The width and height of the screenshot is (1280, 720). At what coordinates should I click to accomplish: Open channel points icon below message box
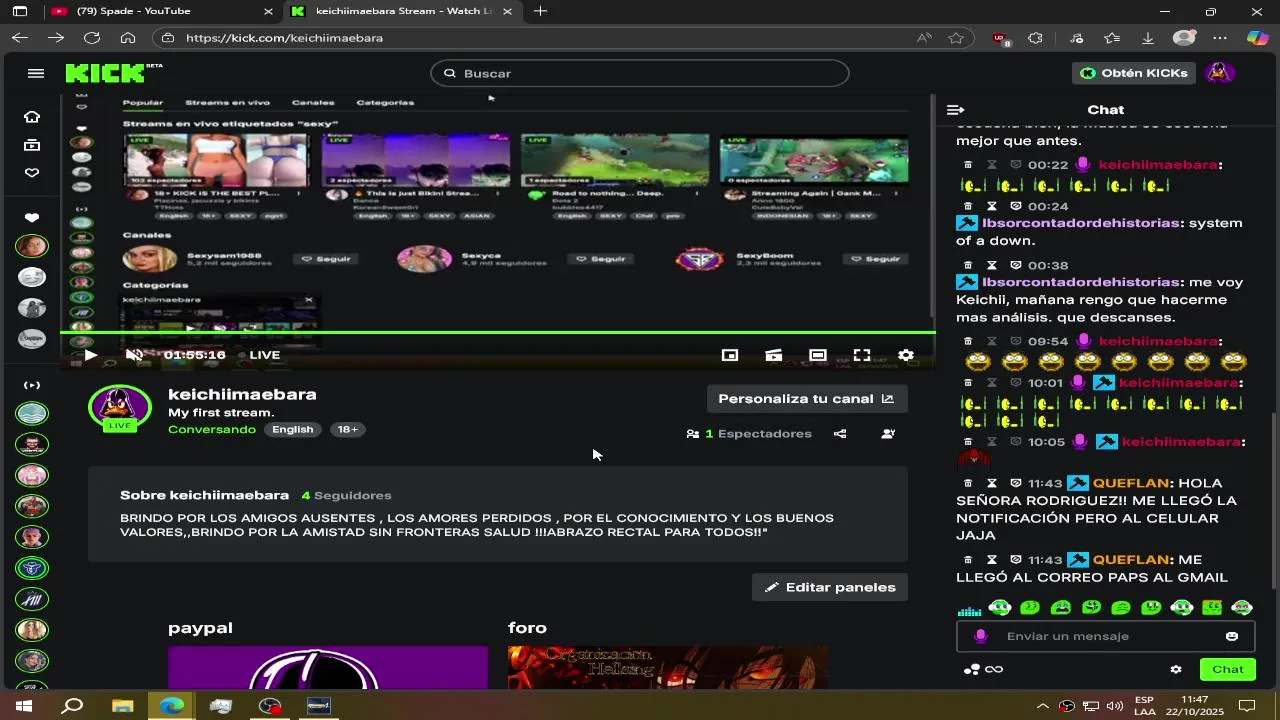[971, 670]
